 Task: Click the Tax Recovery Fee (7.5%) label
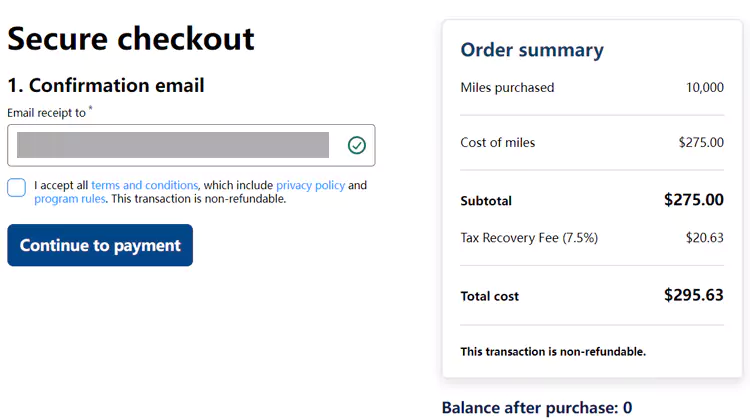coord(528,238)
